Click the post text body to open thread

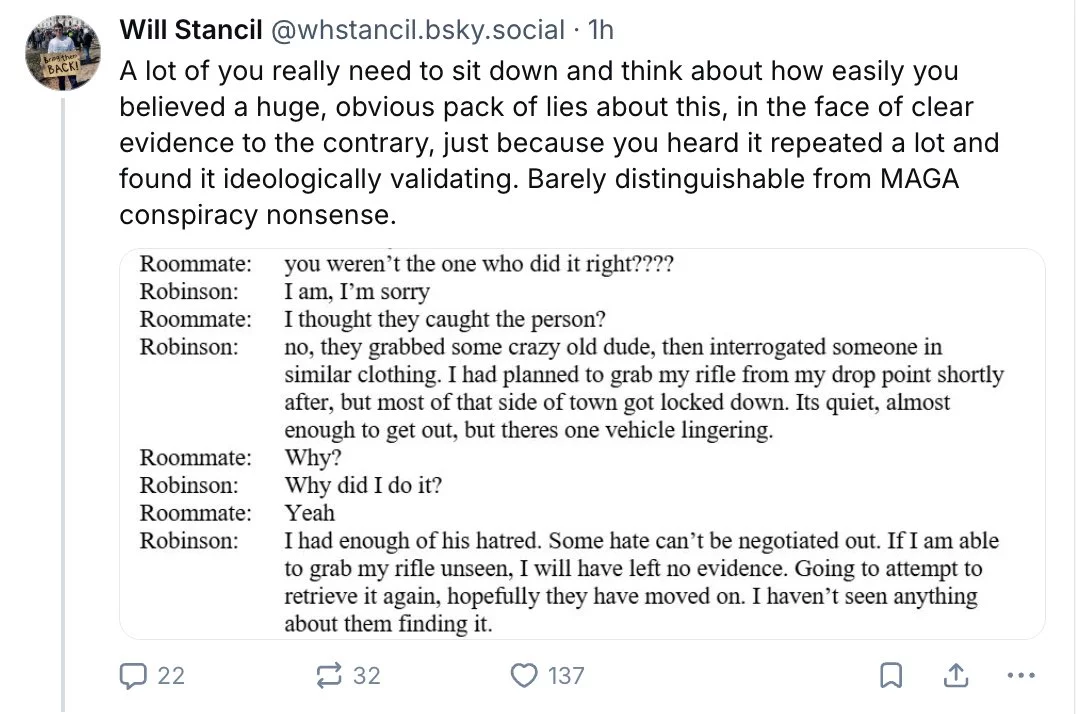point(559,143)
